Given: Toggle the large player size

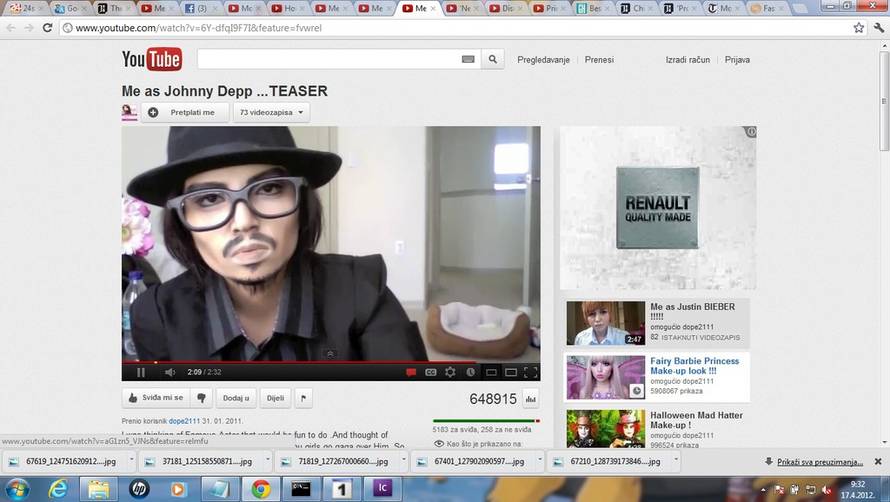Looking at the screenshot, I should [510, 372].
